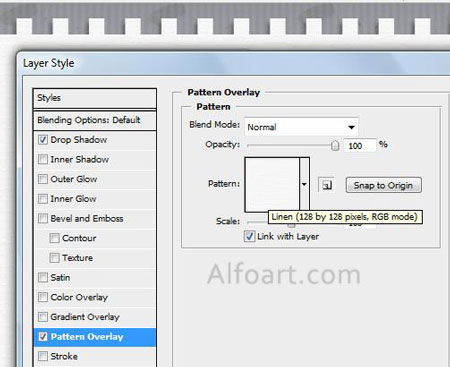Viewport: 450px width, 367px height.
Task: Select the Styles section
Action: [x=95, y=98]
